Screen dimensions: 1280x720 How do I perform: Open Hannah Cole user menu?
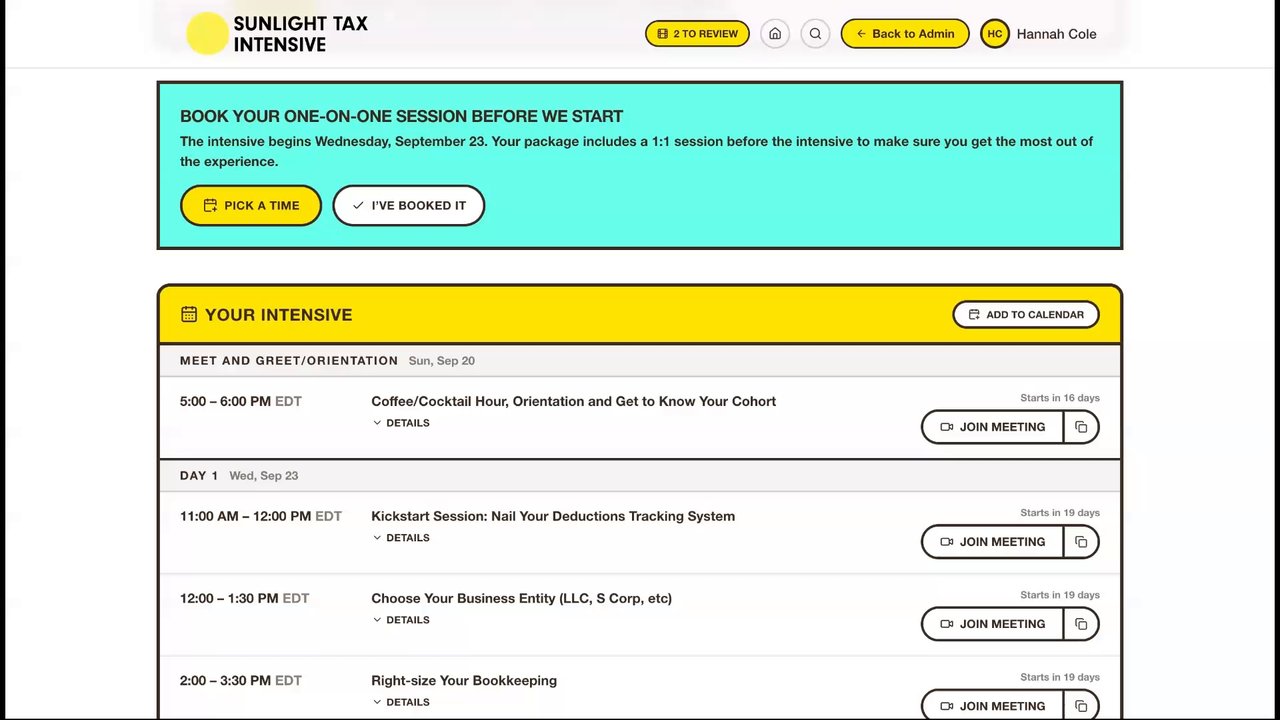(x=1056, y=34)
